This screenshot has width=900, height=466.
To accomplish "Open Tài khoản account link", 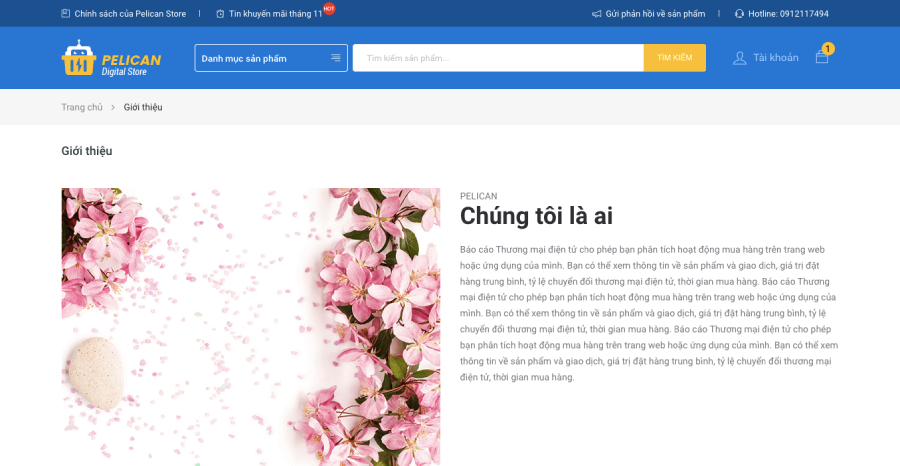I will [775, 57].
